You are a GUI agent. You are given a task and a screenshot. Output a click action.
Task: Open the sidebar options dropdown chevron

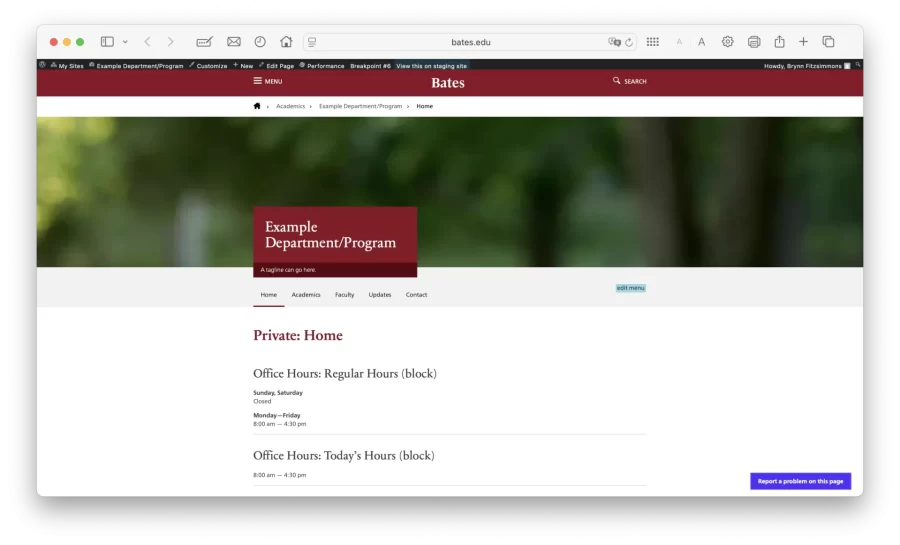125,42
